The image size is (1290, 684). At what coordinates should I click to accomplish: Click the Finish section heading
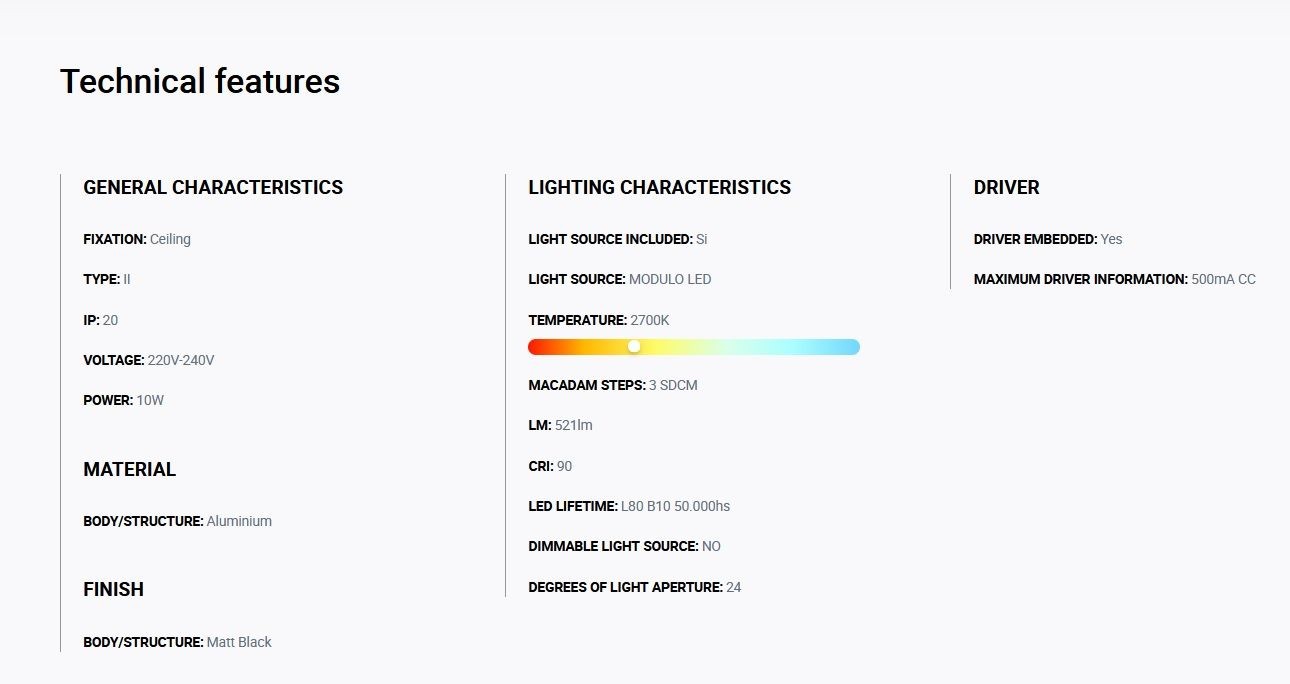pos(113,590)
